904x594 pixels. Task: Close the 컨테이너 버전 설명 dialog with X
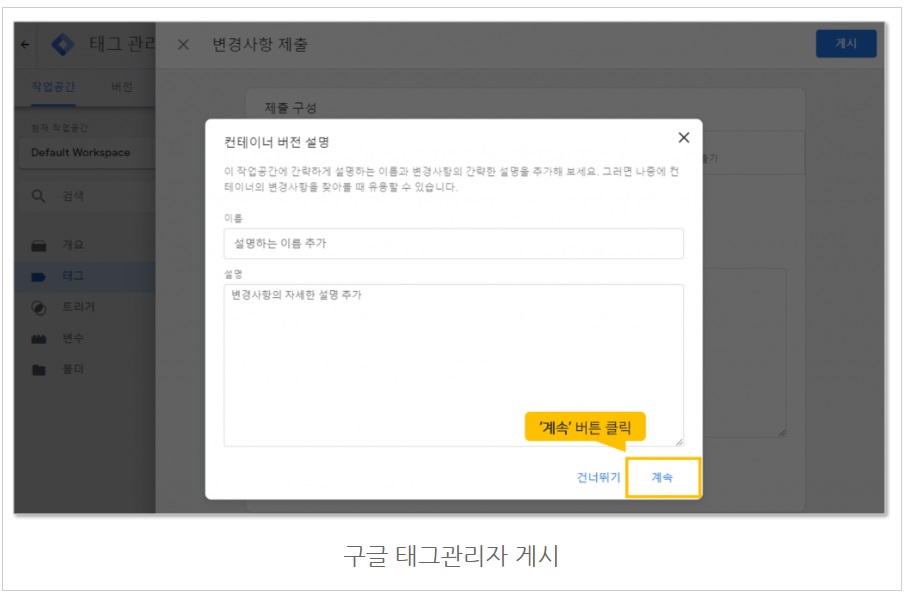click(x=684, y=137)
